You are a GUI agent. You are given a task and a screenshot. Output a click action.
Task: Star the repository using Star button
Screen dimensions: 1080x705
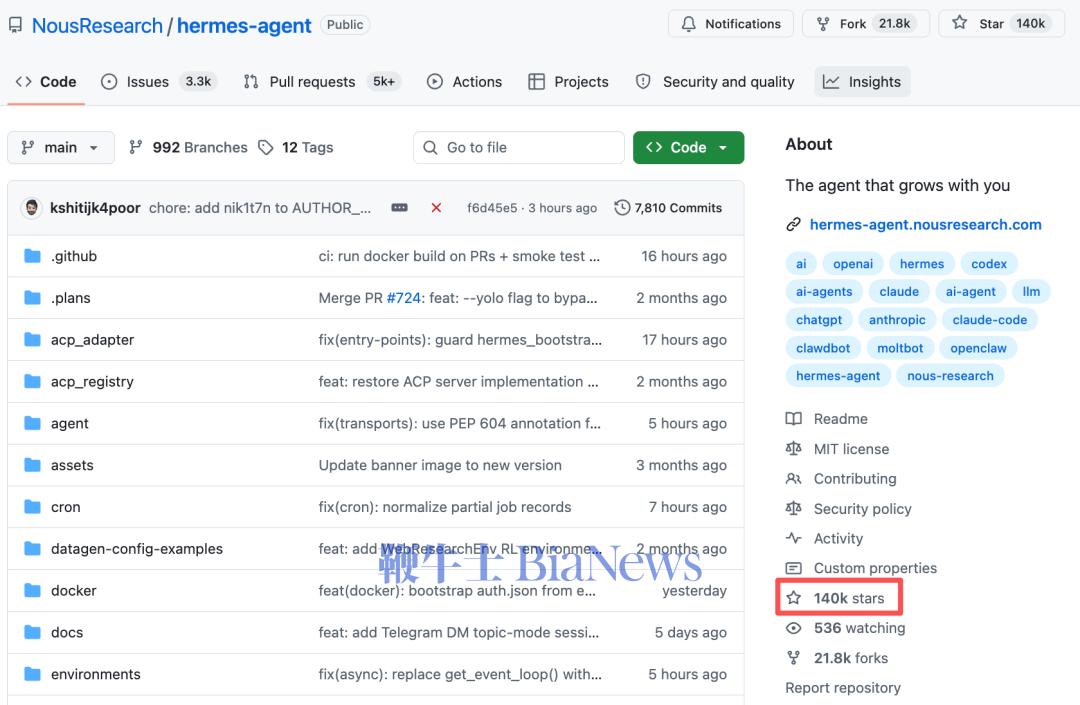point(1001,23)
